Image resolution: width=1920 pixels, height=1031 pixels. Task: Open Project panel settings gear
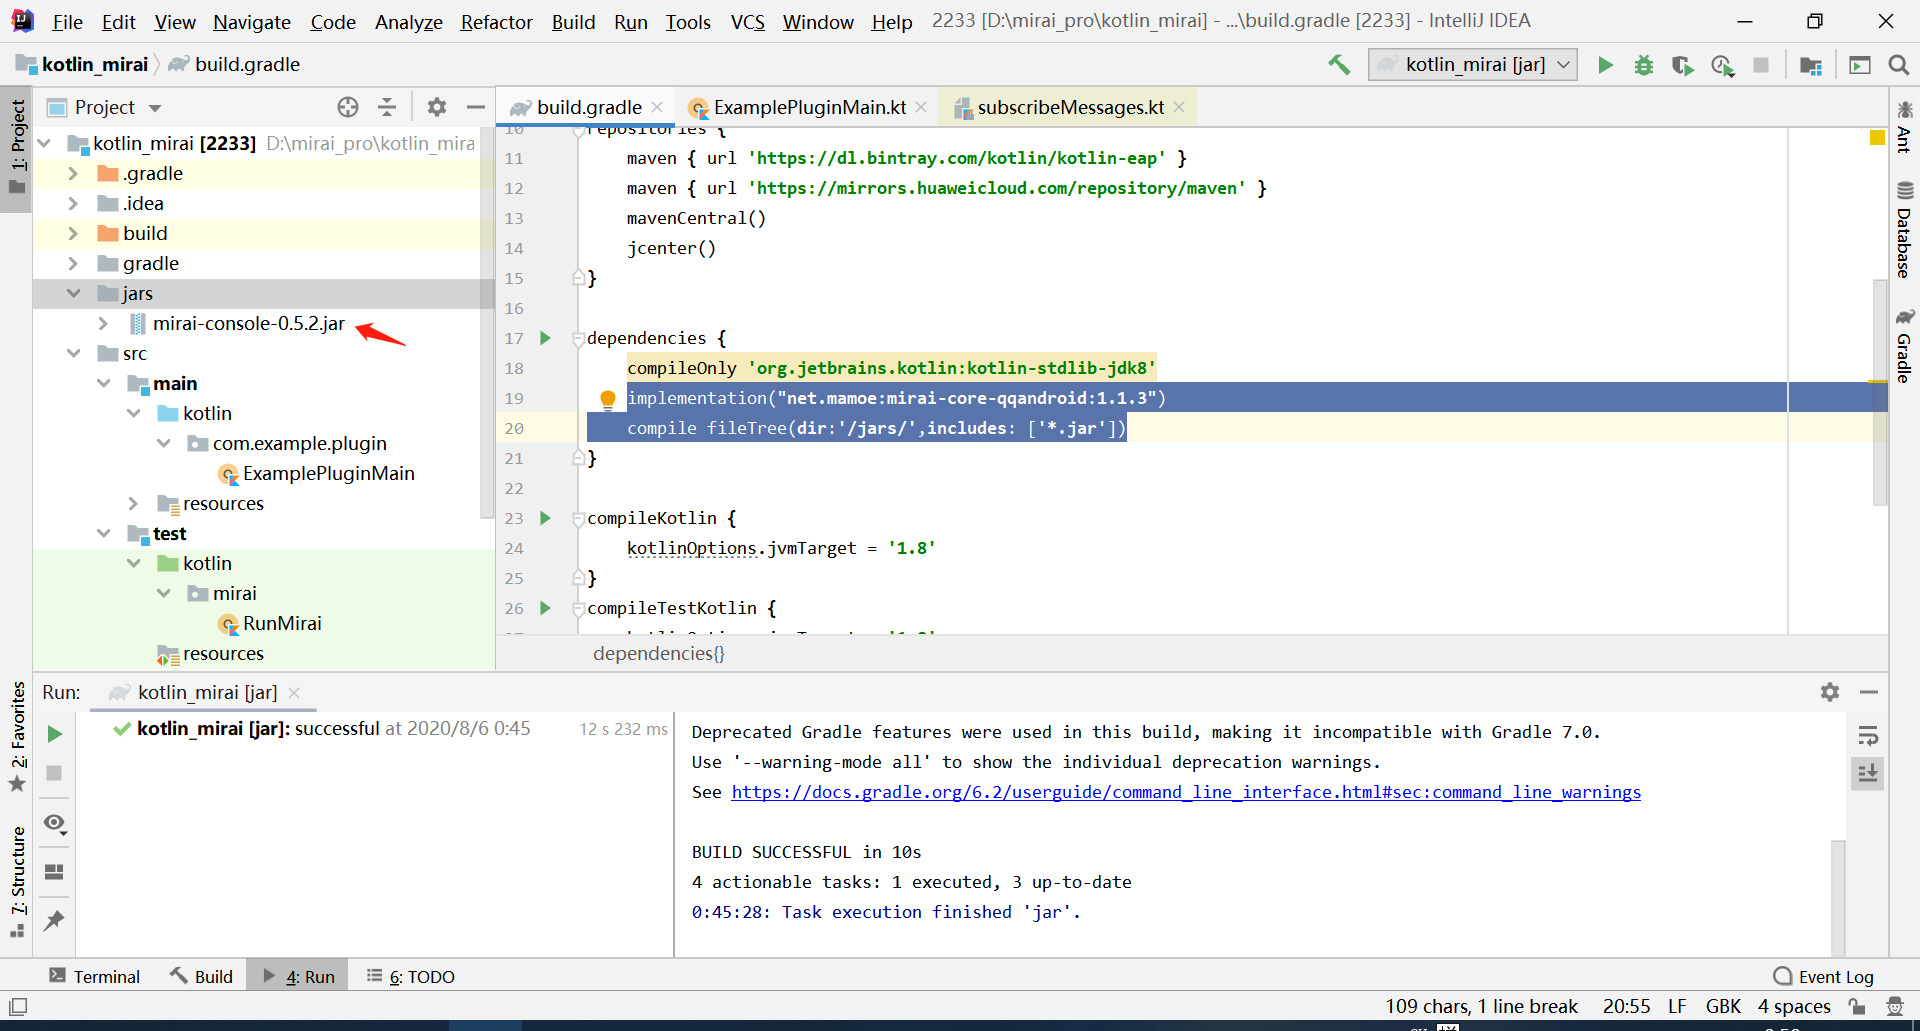pos(437,107)
